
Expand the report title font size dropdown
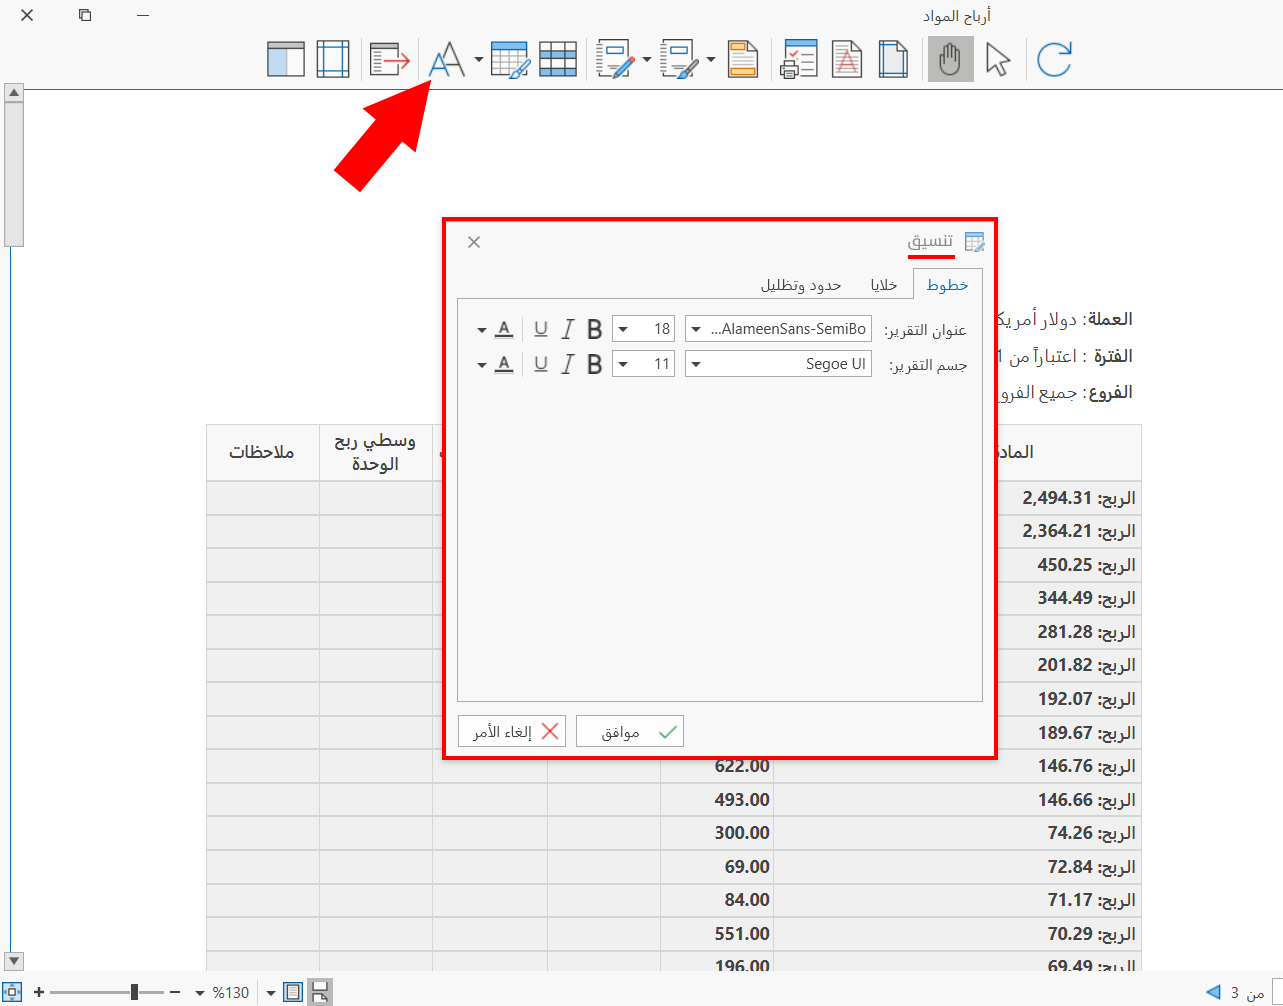click(x=623, y=329)
